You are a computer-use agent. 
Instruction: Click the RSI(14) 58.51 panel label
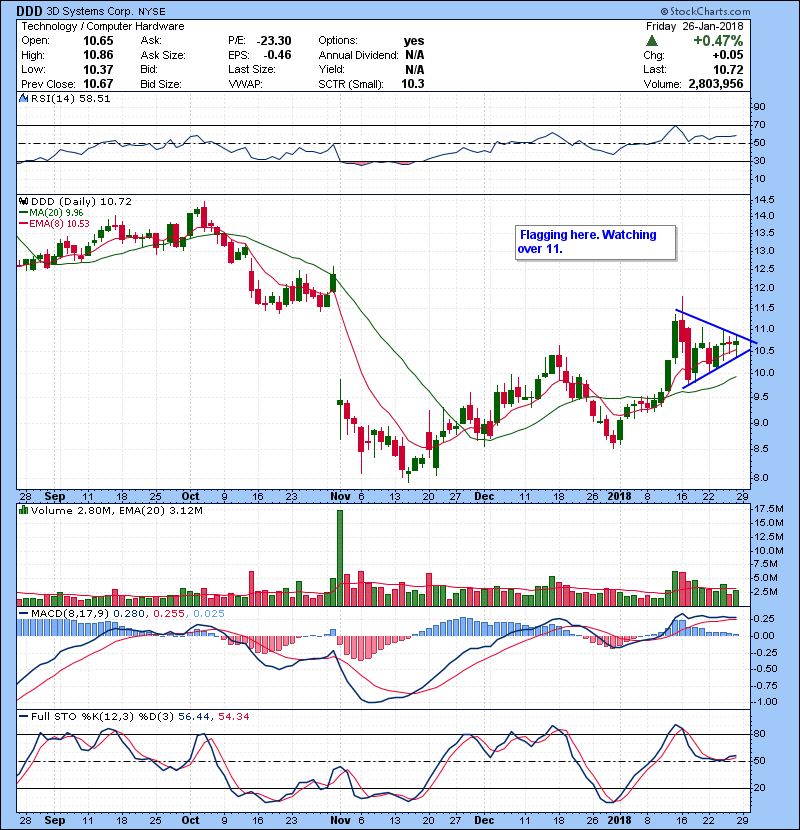[x=70, y=98]
